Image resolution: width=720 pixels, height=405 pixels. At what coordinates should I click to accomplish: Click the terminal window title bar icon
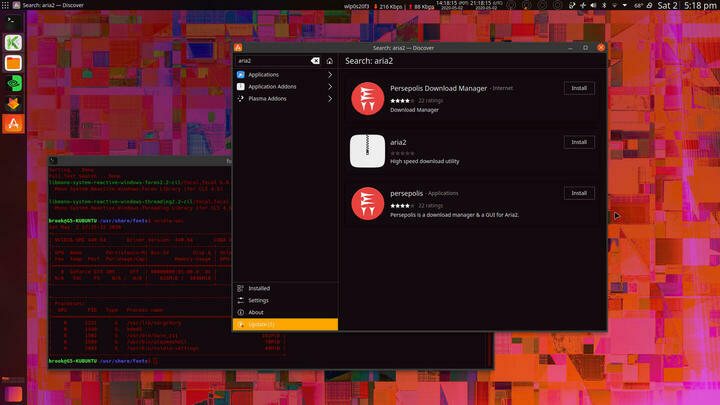tap(53, 160)
